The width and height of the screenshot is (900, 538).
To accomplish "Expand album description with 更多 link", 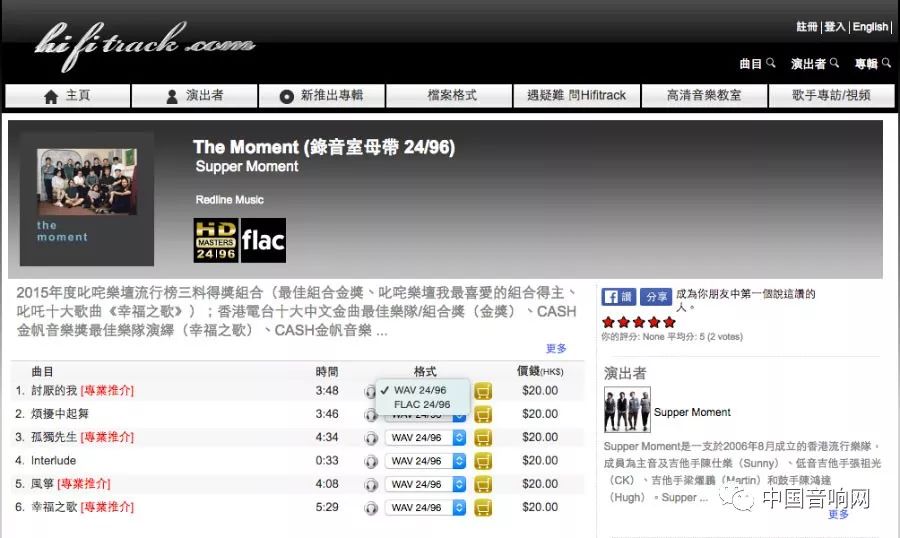I will pyautogui.click(x=556, y=348).
